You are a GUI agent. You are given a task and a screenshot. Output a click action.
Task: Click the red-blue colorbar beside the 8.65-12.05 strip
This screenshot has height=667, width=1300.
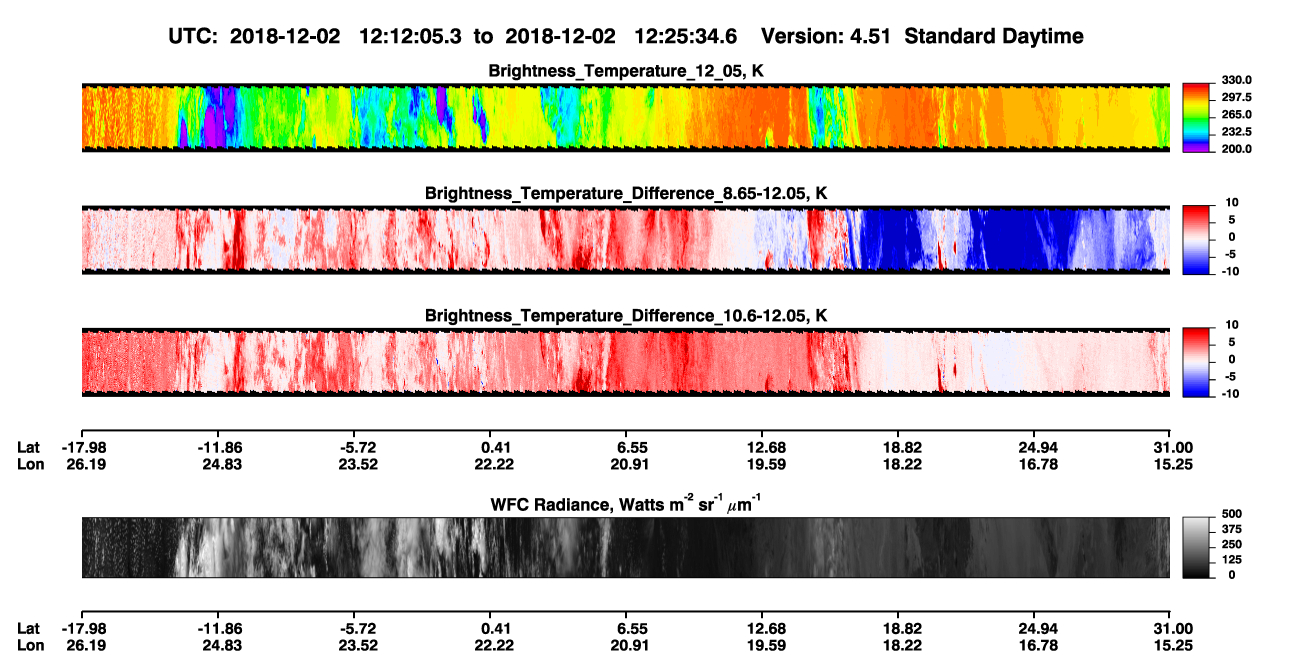(x=1196, y=240)
